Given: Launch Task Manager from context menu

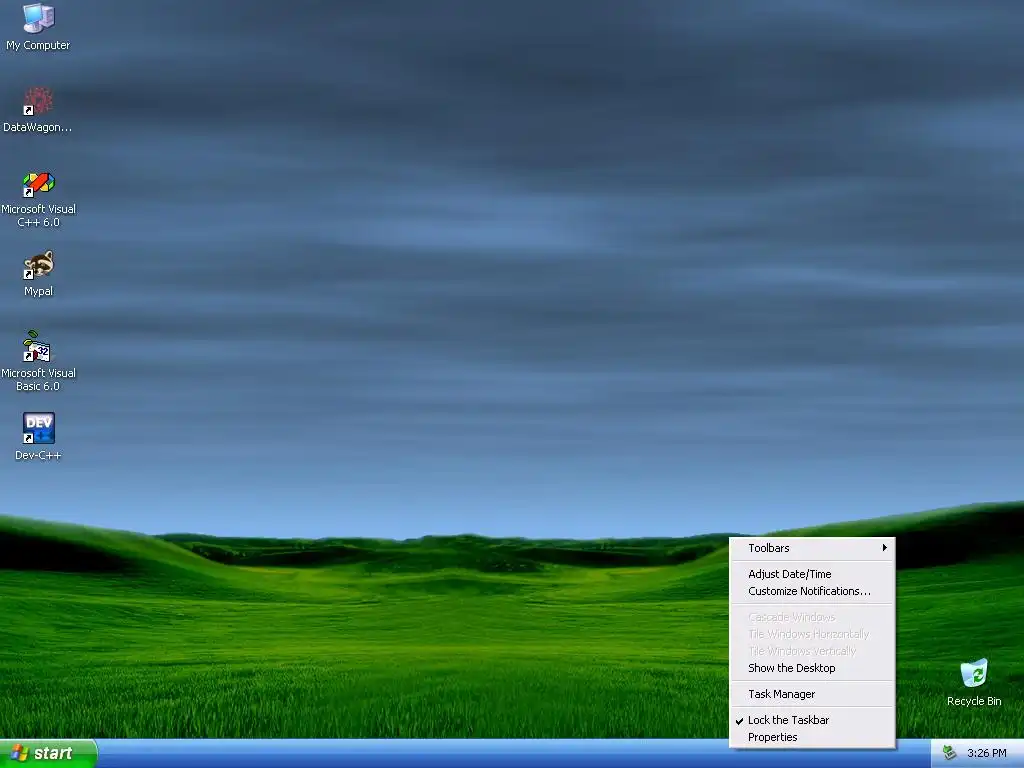Looking at the screenshot, I should (x=812, y=694).
